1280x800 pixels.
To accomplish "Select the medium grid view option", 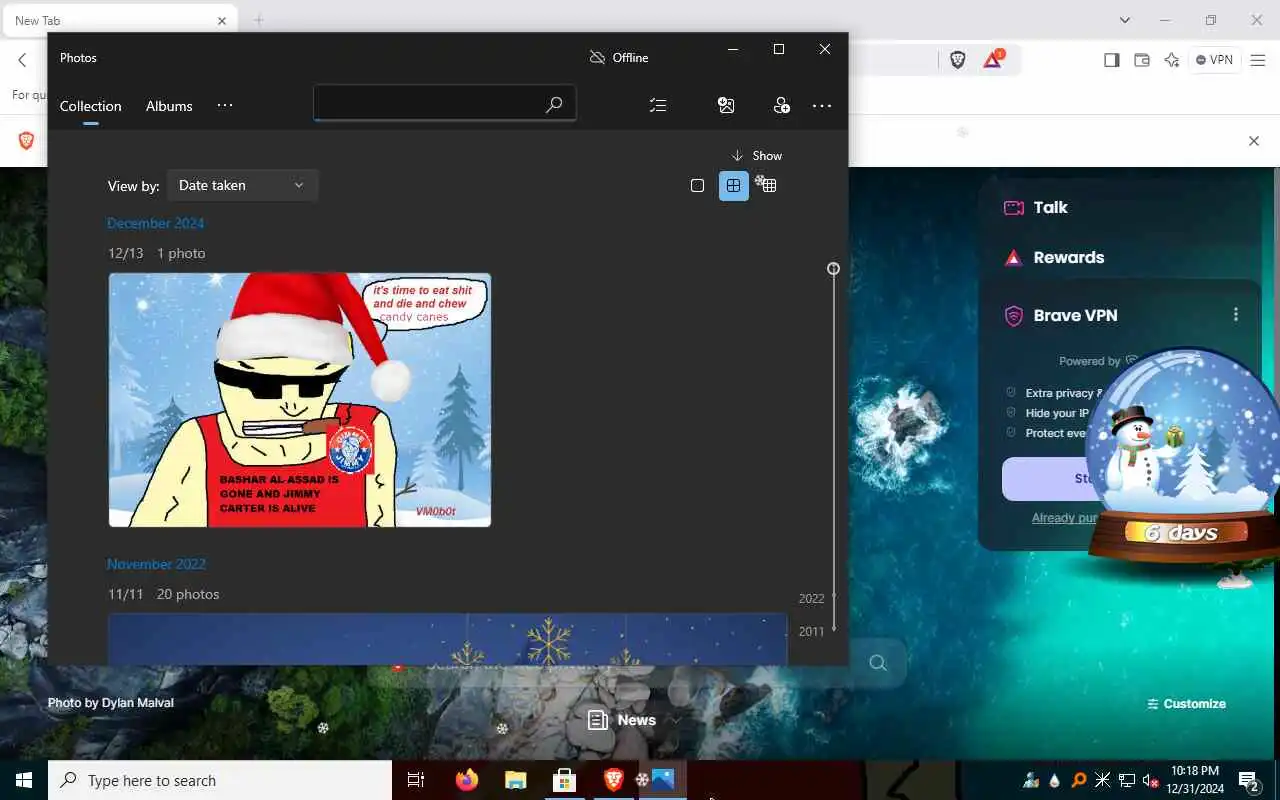I will click(x=734, y=185).
